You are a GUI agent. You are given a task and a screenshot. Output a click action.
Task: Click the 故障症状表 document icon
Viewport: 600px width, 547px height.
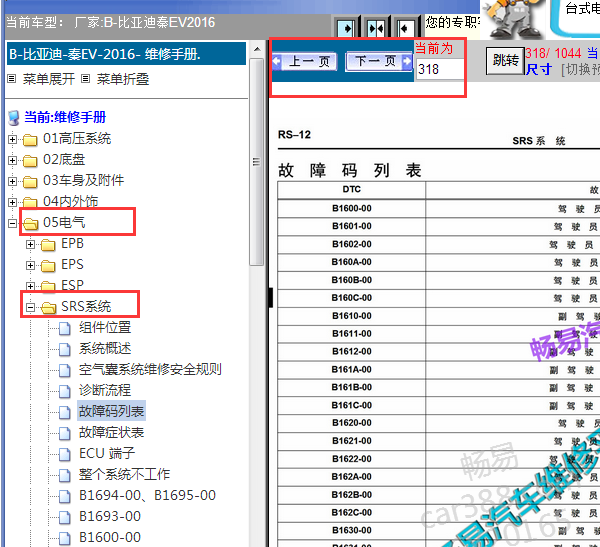(65, 433)
